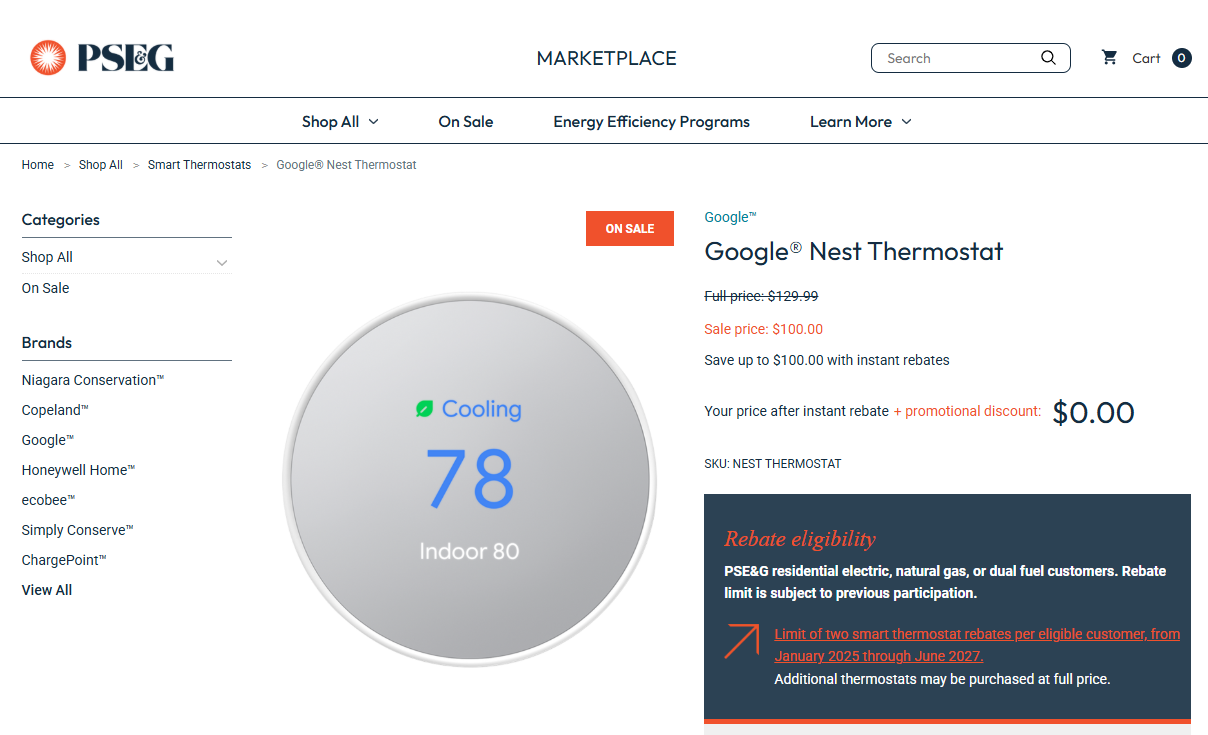Open the shopping cart icon
This screenshot has width=1208, height=735.
pos(1109,58)
